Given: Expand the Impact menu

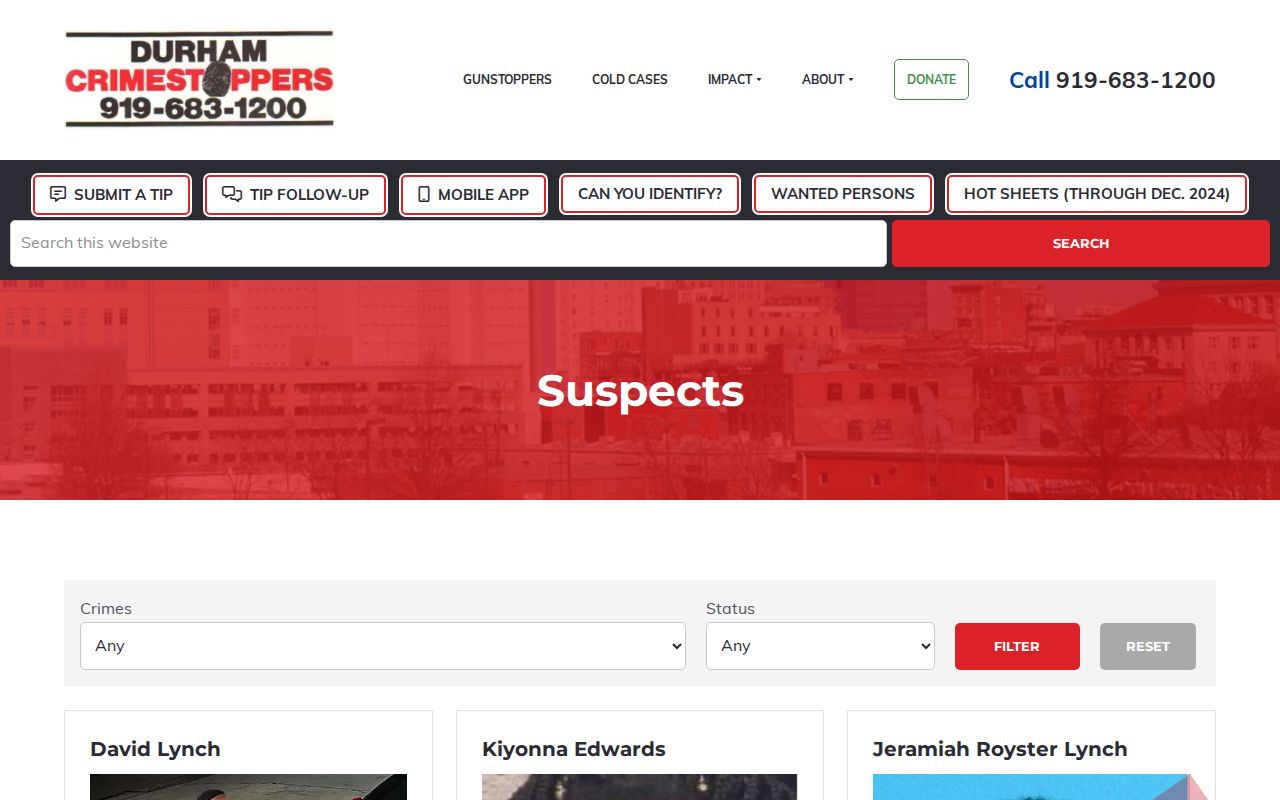Looking at the screenshot, I should (735, 79).
